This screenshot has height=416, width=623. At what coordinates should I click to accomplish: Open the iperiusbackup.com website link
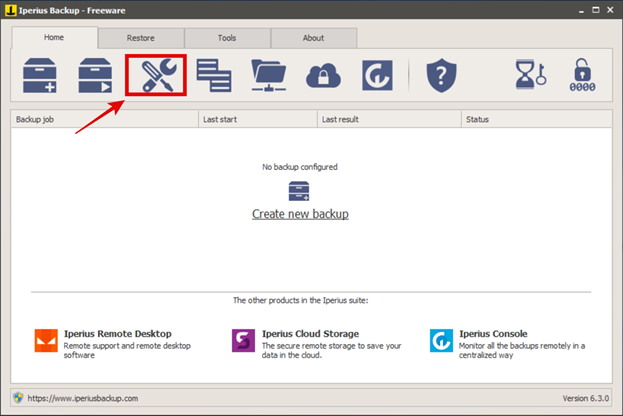(x=83, y=398)
